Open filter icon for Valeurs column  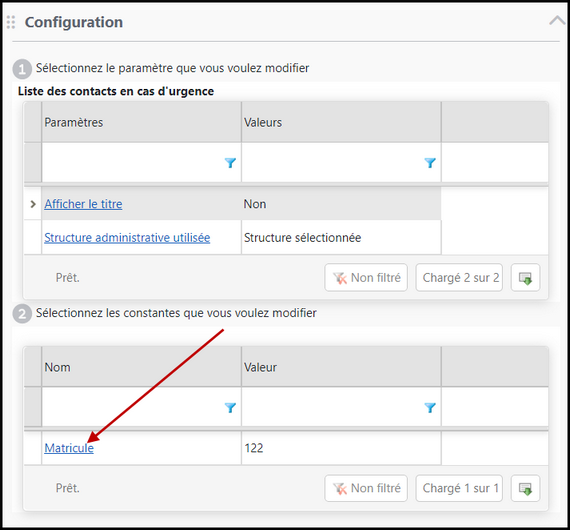point(430,163)
